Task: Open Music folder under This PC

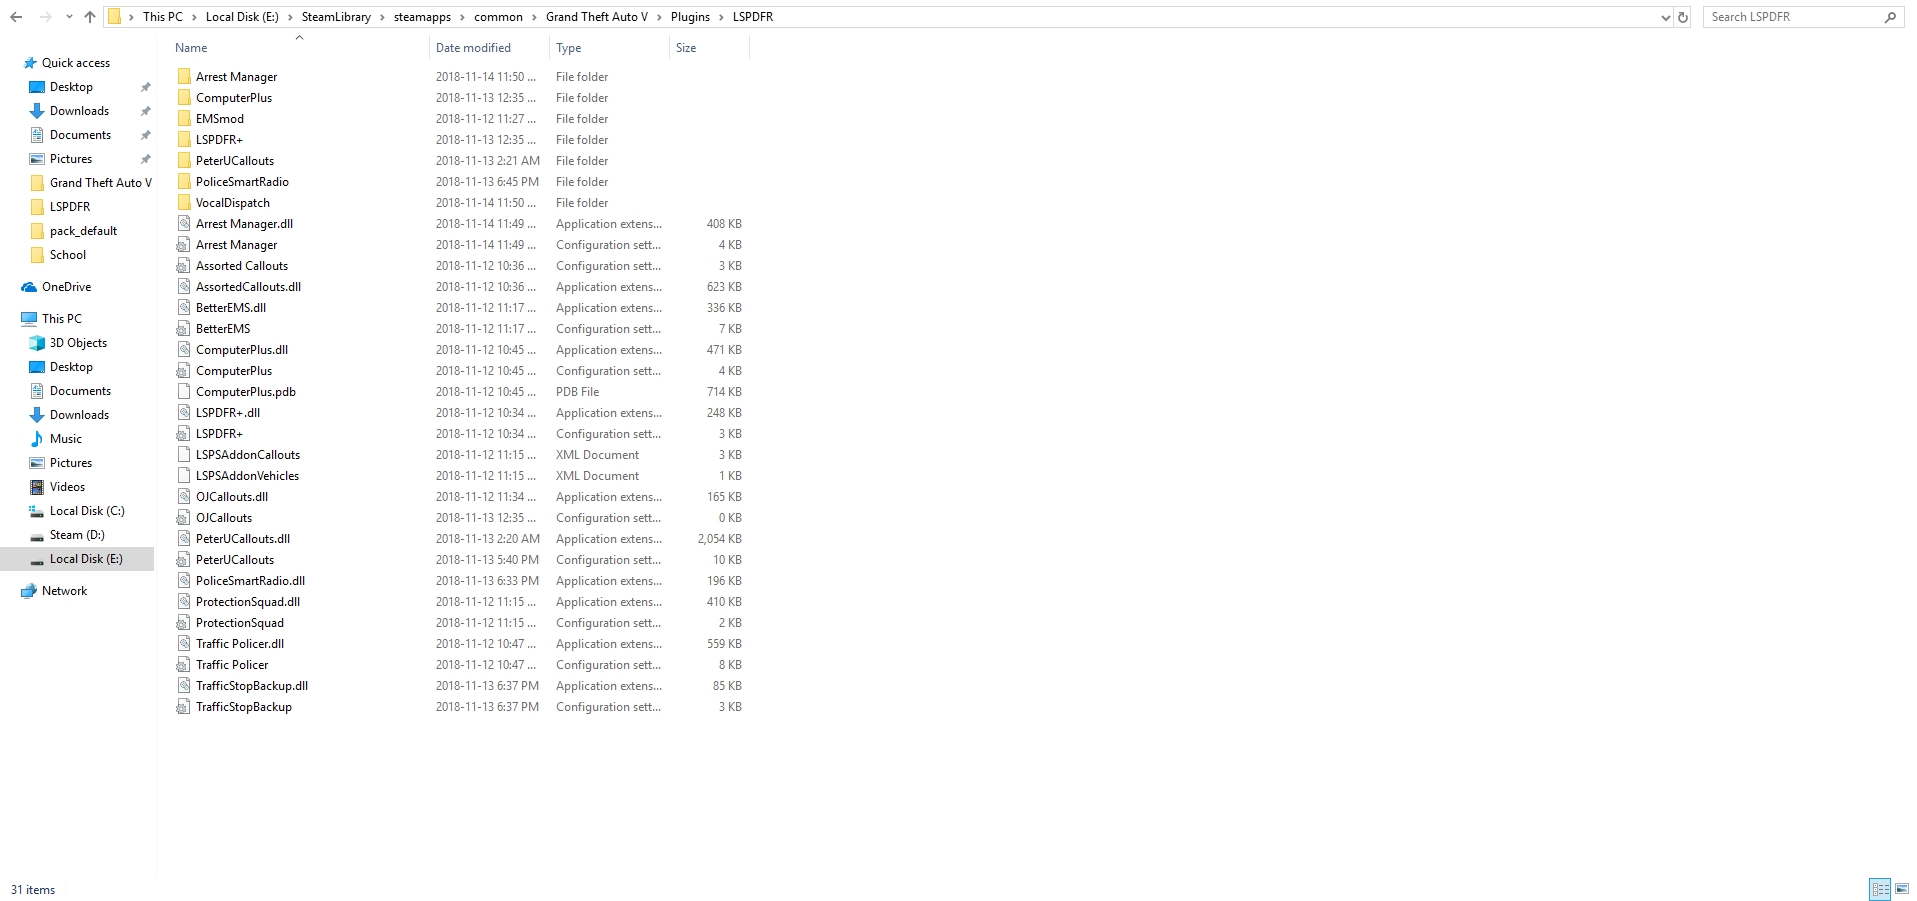Action: tap(66, 439)
